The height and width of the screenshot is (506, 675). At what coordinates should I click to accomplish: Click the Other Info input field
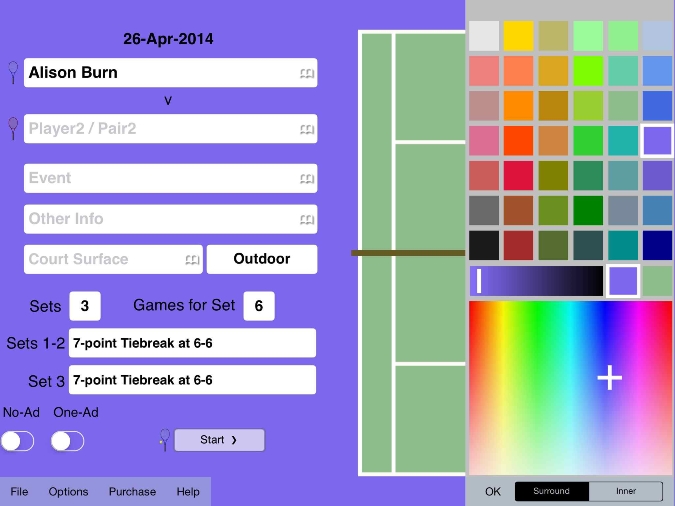click(170, 219)
